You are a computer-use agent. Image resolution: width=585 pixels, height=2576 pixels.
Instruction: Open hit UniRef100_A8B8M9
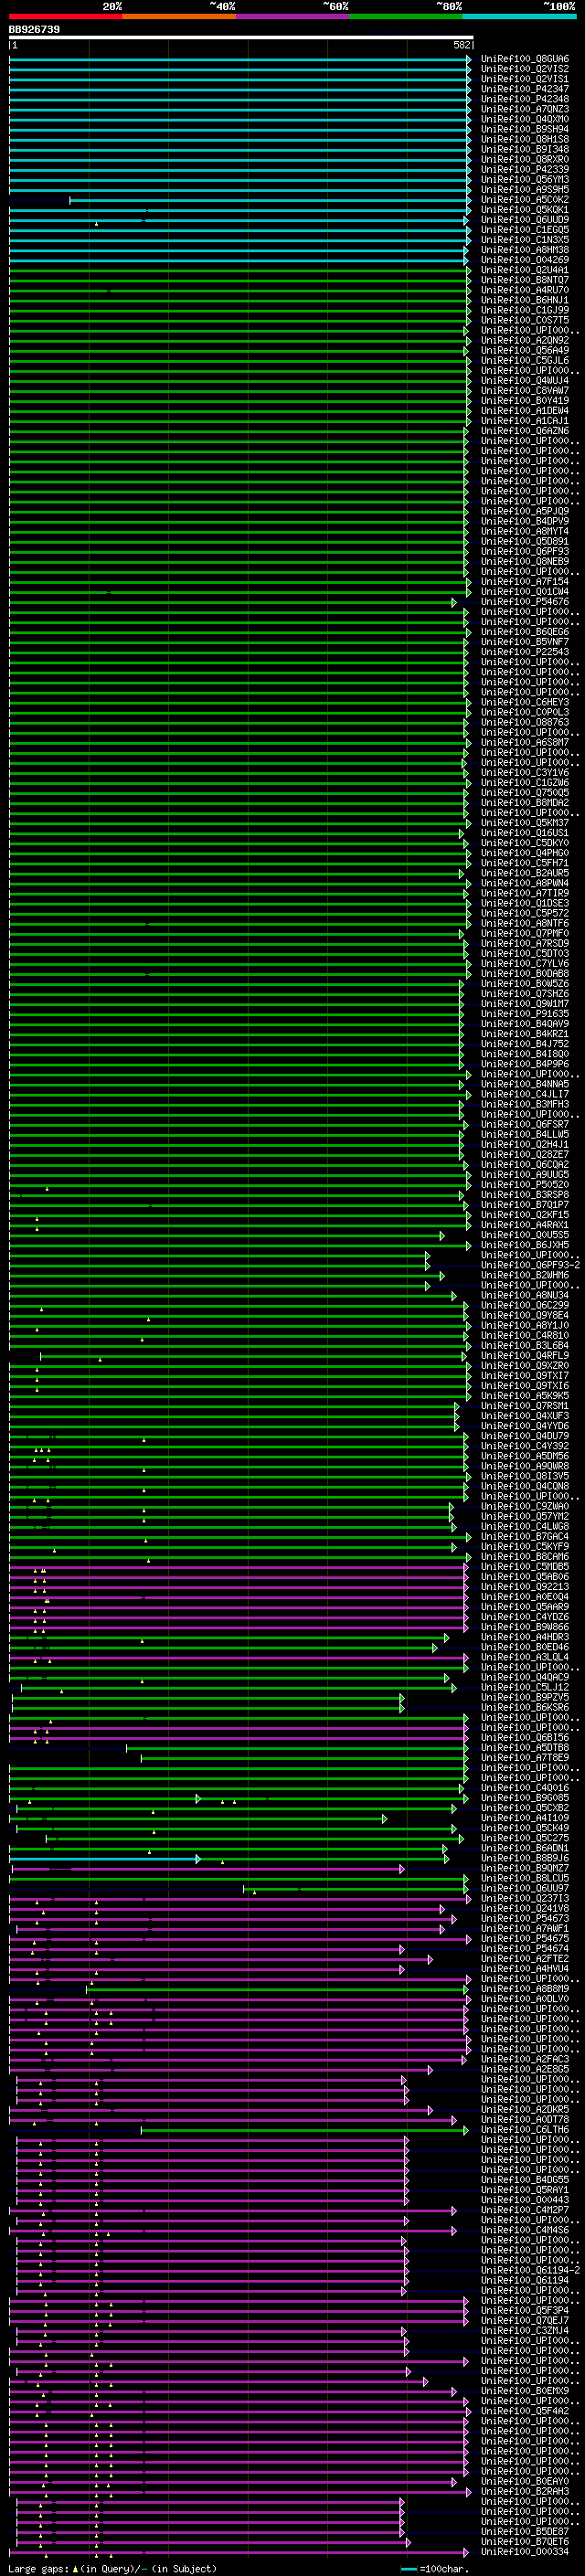pyautogui.click(x=524, y=1988)
